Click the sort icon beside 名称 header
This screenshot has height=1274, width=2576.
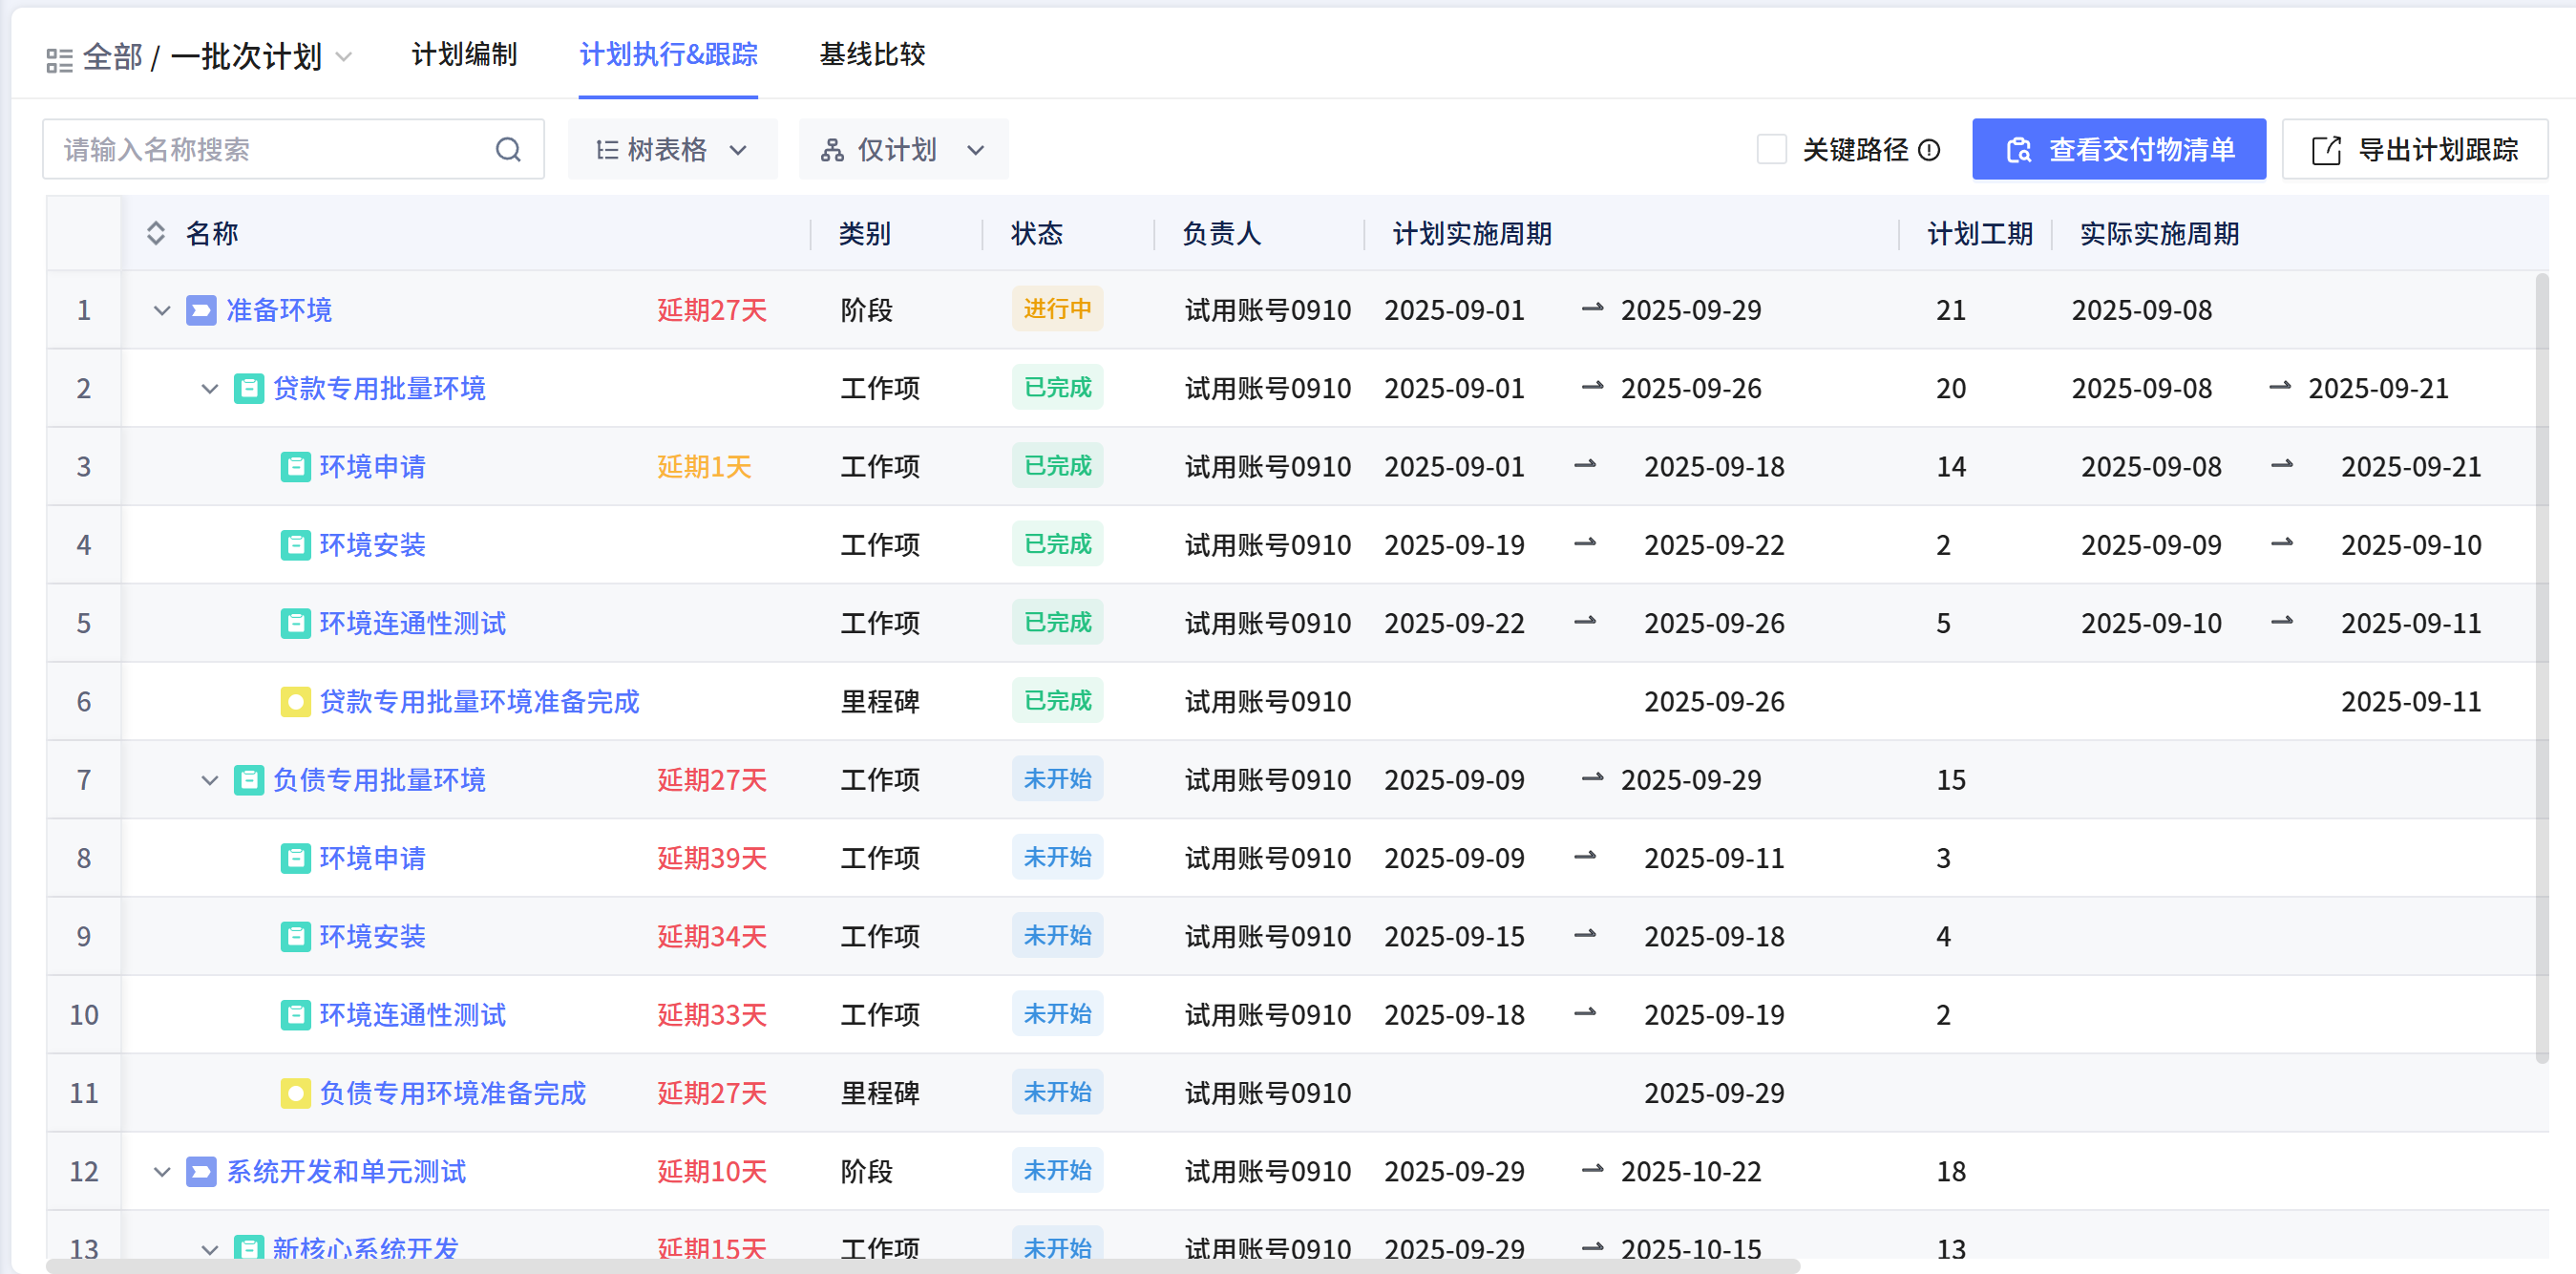coord(156,234)
